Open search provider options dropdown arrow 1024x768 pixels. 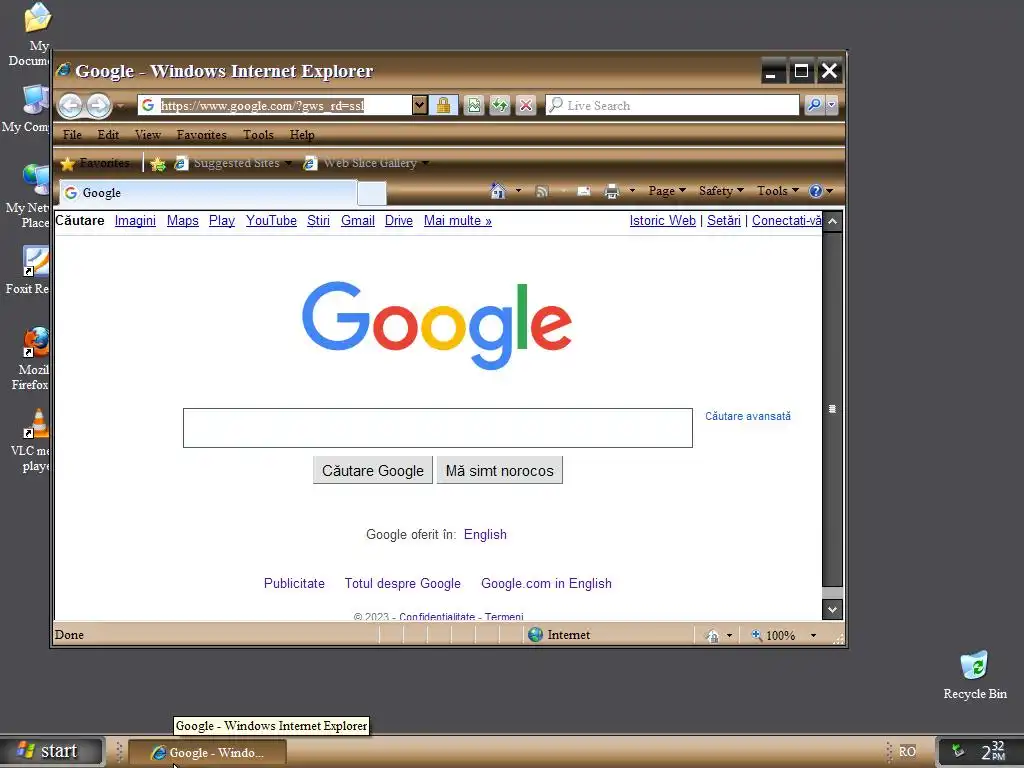831,104
